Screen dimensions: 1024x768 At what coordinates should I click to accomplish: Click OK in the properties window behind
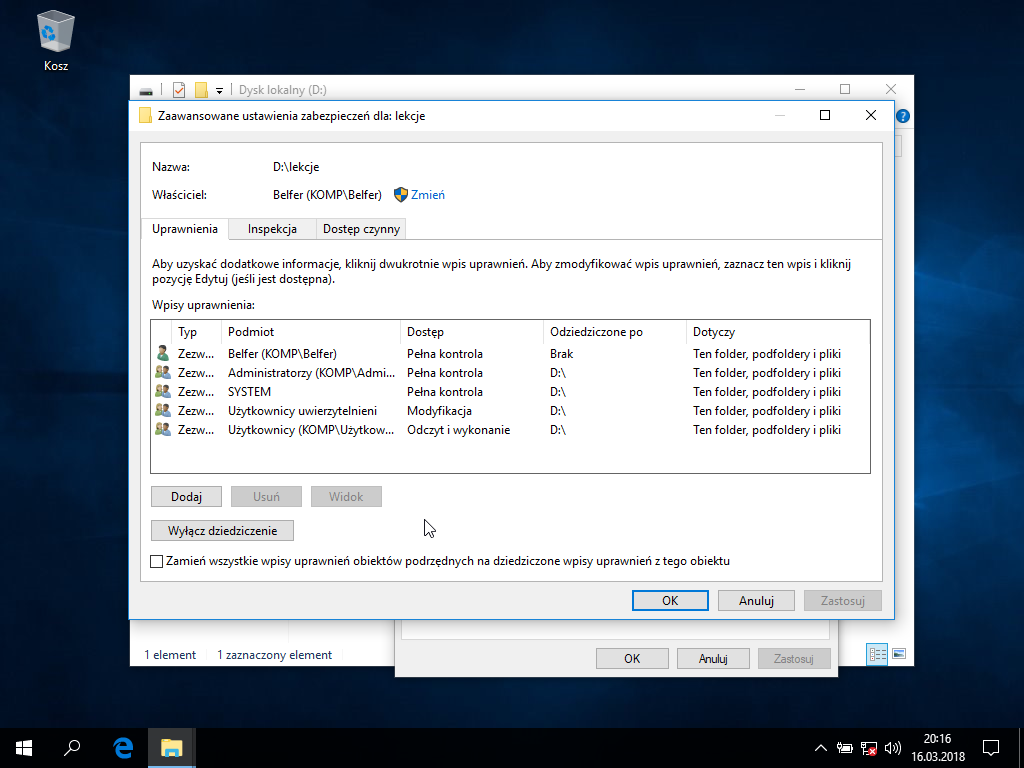632,658
